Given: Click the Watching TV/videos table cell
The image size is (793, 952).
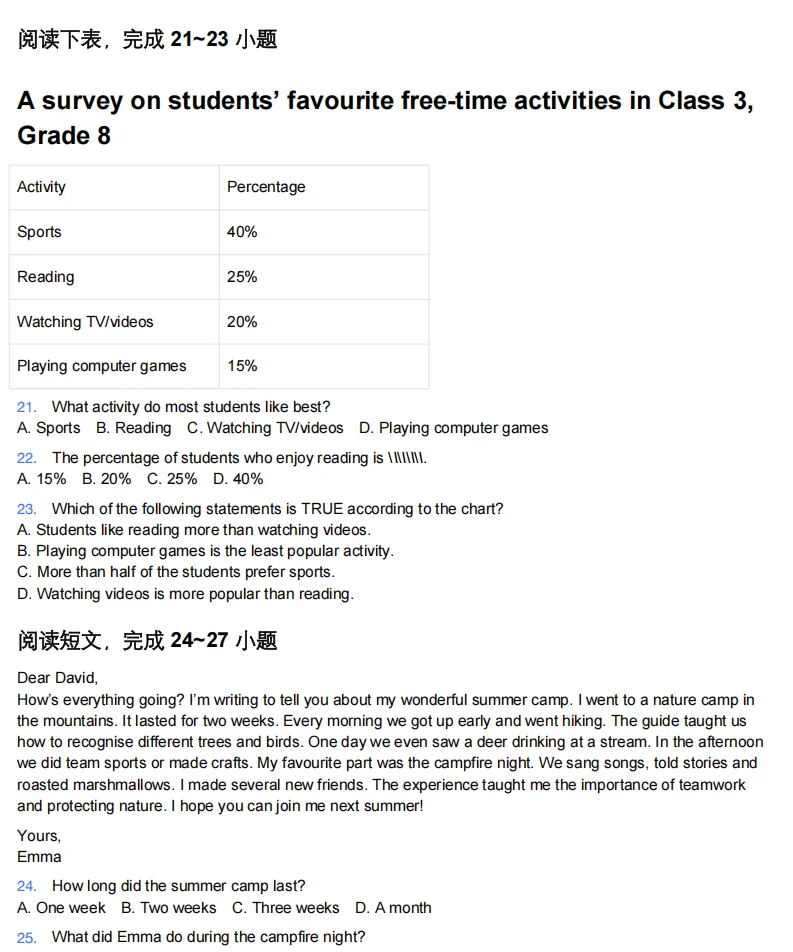Looking at the screenshot, I should 114,322.
